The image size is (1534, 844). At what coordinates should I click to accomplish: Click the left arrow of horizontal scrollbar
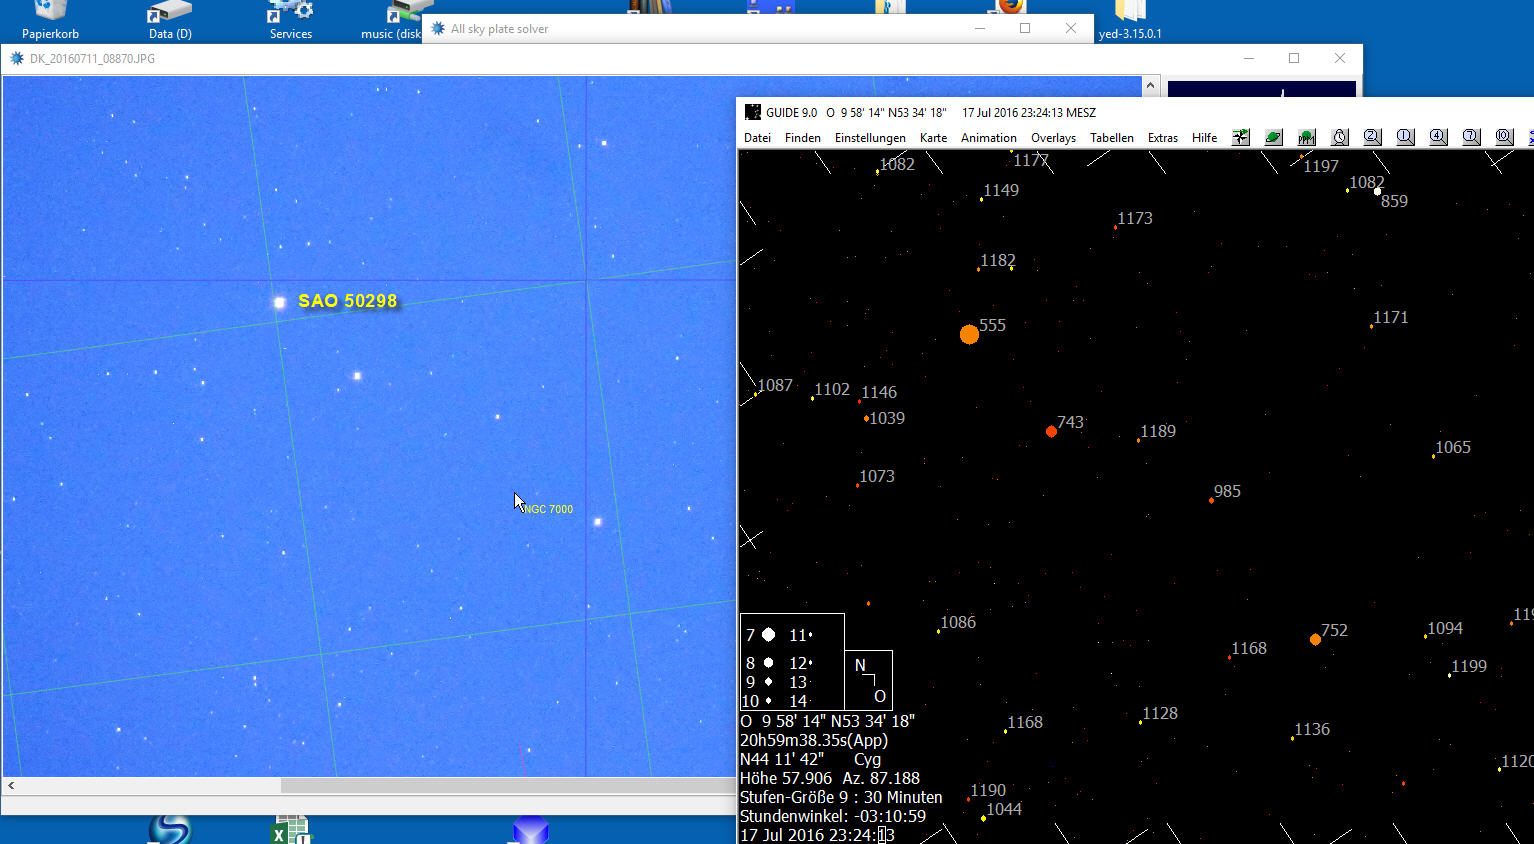[x=11, y=786]
